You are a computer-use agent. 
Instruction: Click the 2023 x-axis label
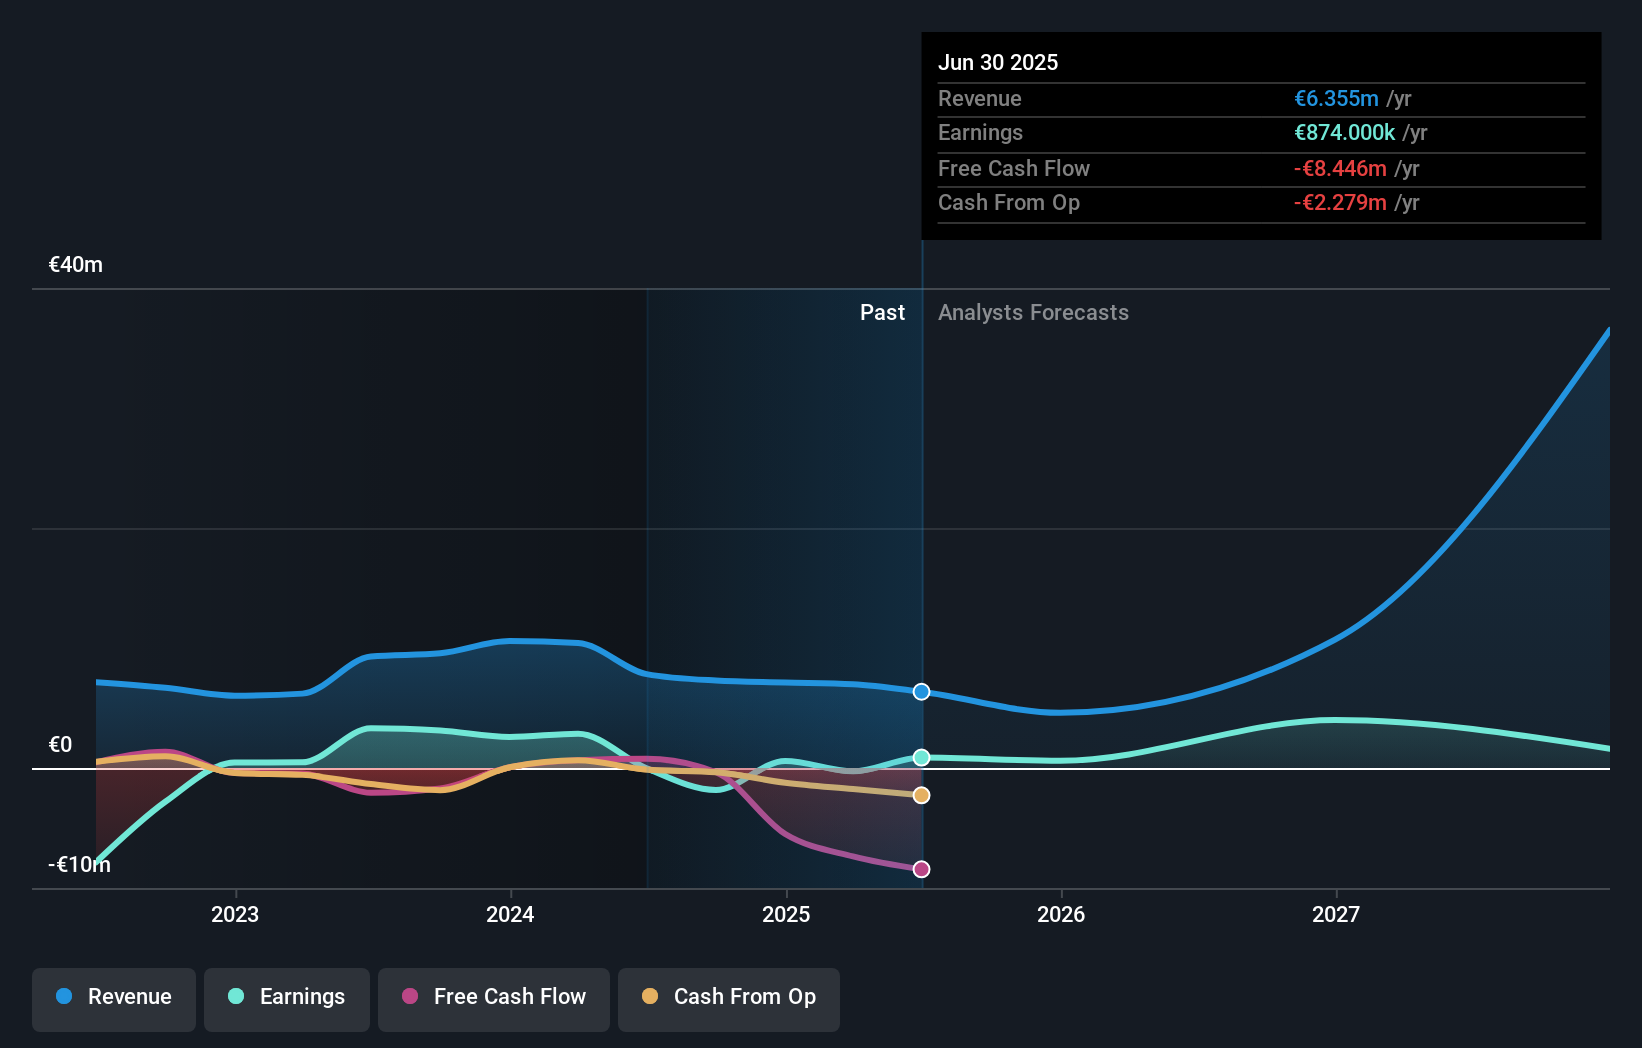[235, 914]
